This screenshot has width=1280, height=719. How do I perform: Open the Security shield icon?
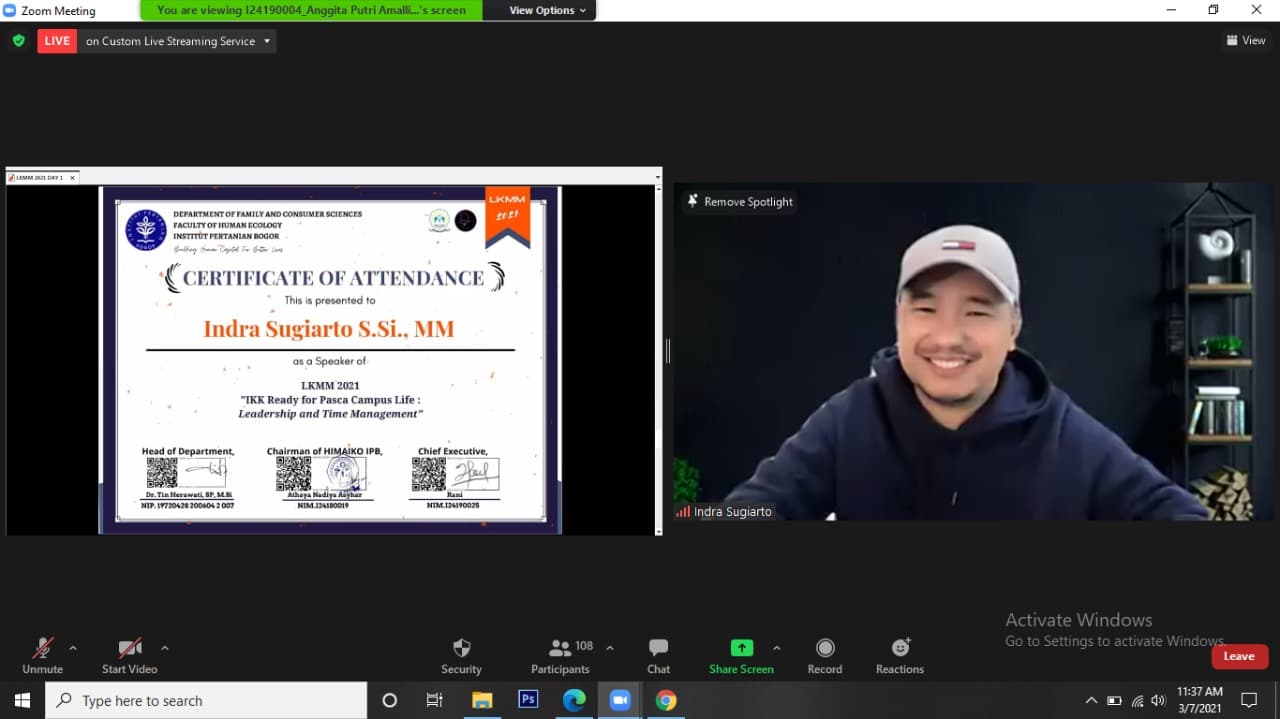coord(461,648)
